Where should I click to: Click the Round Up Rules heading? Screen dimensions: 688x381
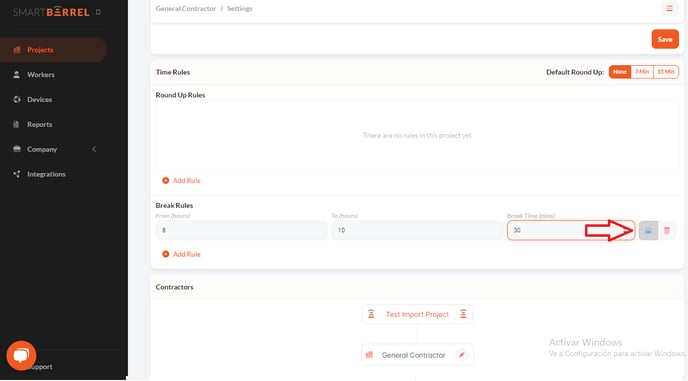click(180, 95)
